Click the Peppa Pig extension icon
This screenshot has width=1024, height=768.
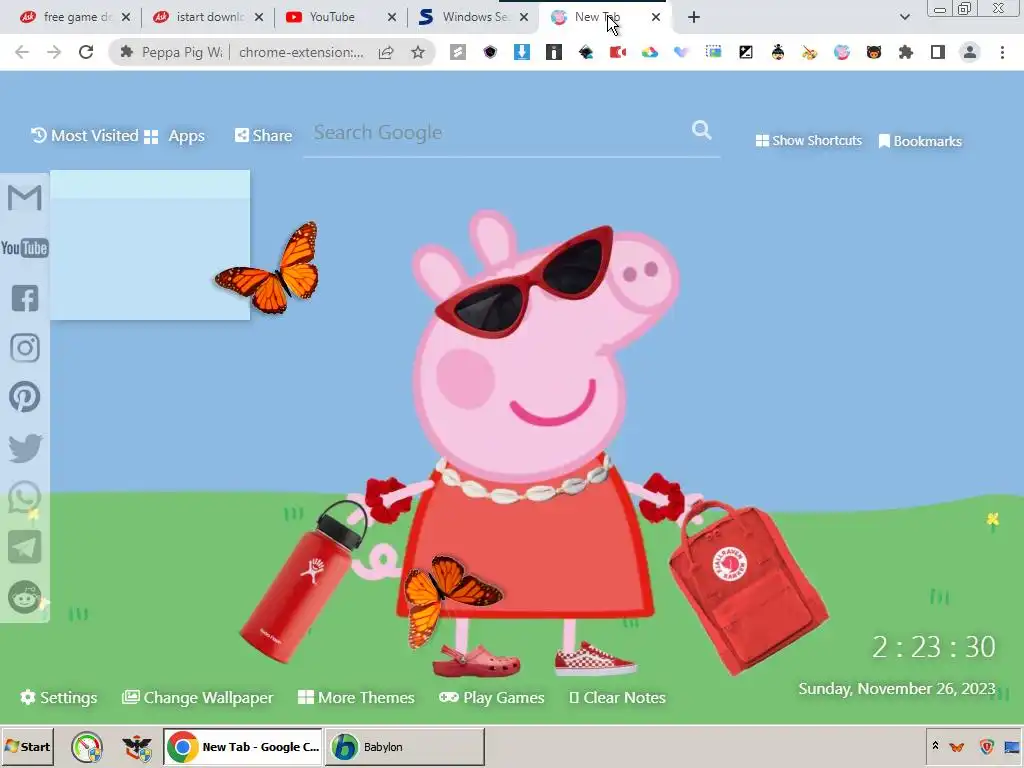842,52
